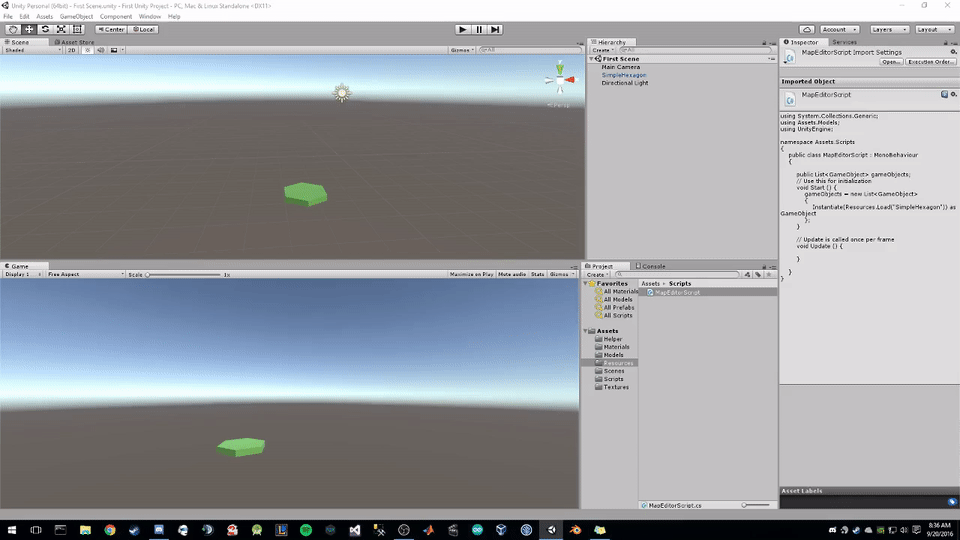The width and height of the screenshot is (960, 540).
Task: Open the Layers dropdown
Action: coord(889,29)
